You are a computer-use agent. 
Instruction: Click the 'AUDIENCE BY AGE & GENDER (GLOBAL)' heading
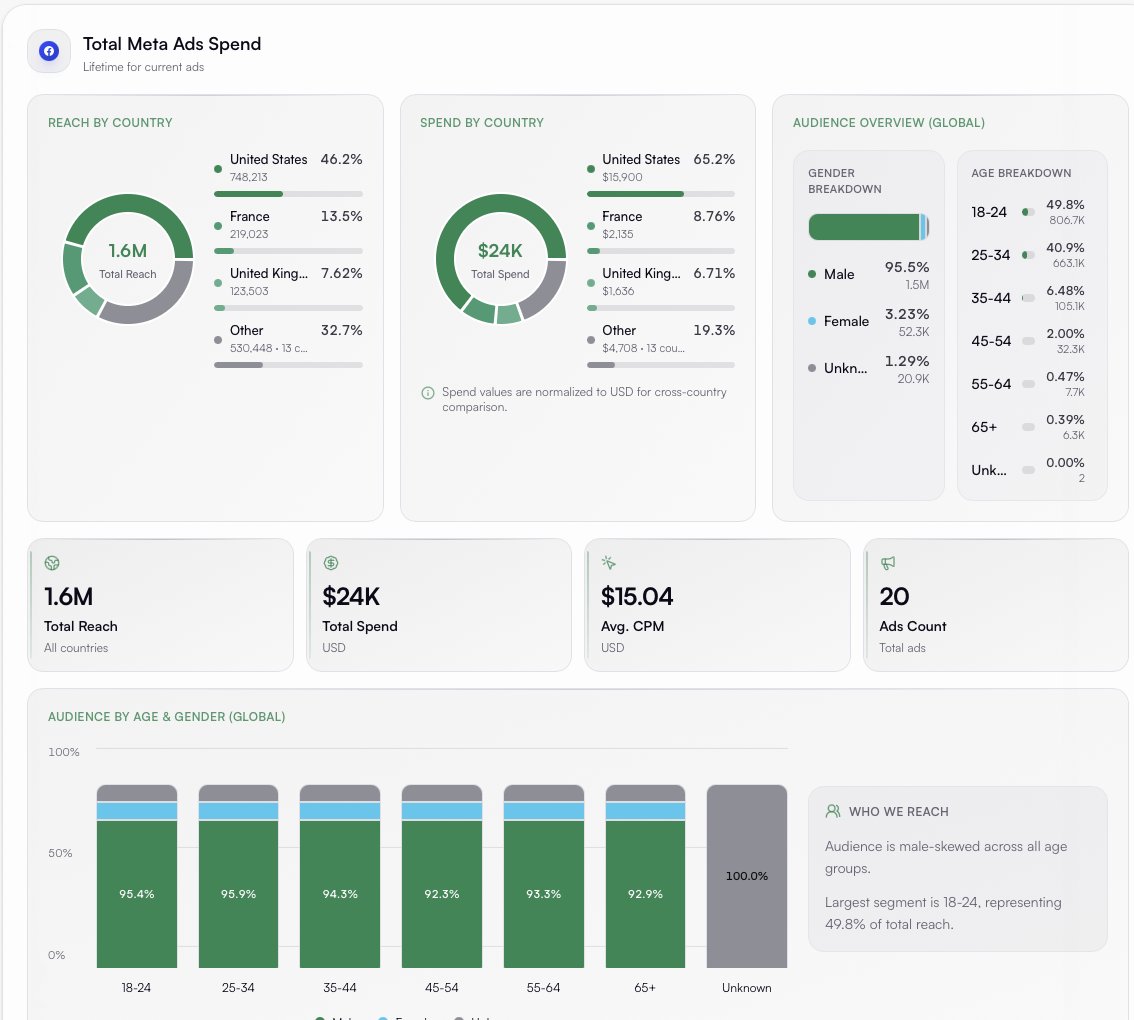click(166, 717)
